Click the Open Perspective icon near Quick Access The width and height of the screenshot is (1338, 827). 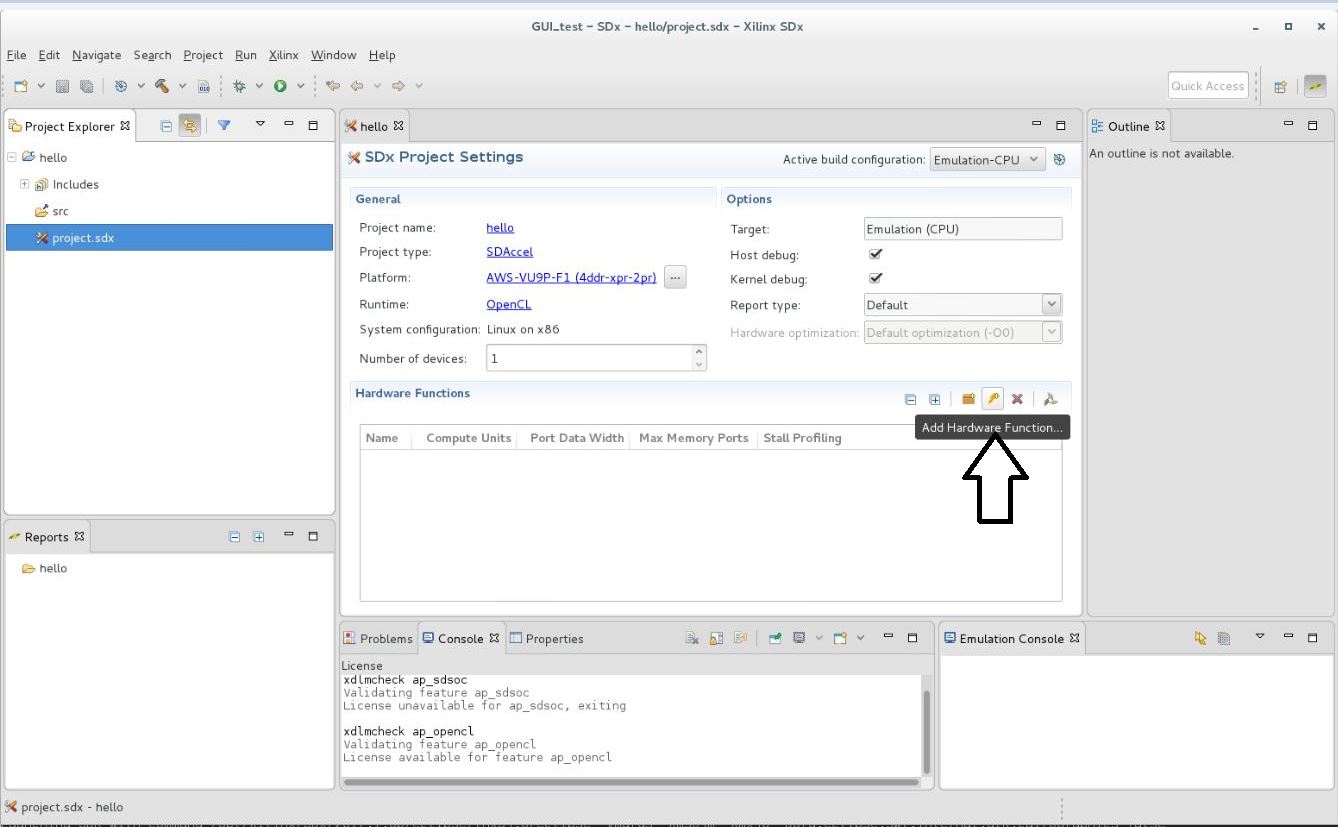[1280, 86]
